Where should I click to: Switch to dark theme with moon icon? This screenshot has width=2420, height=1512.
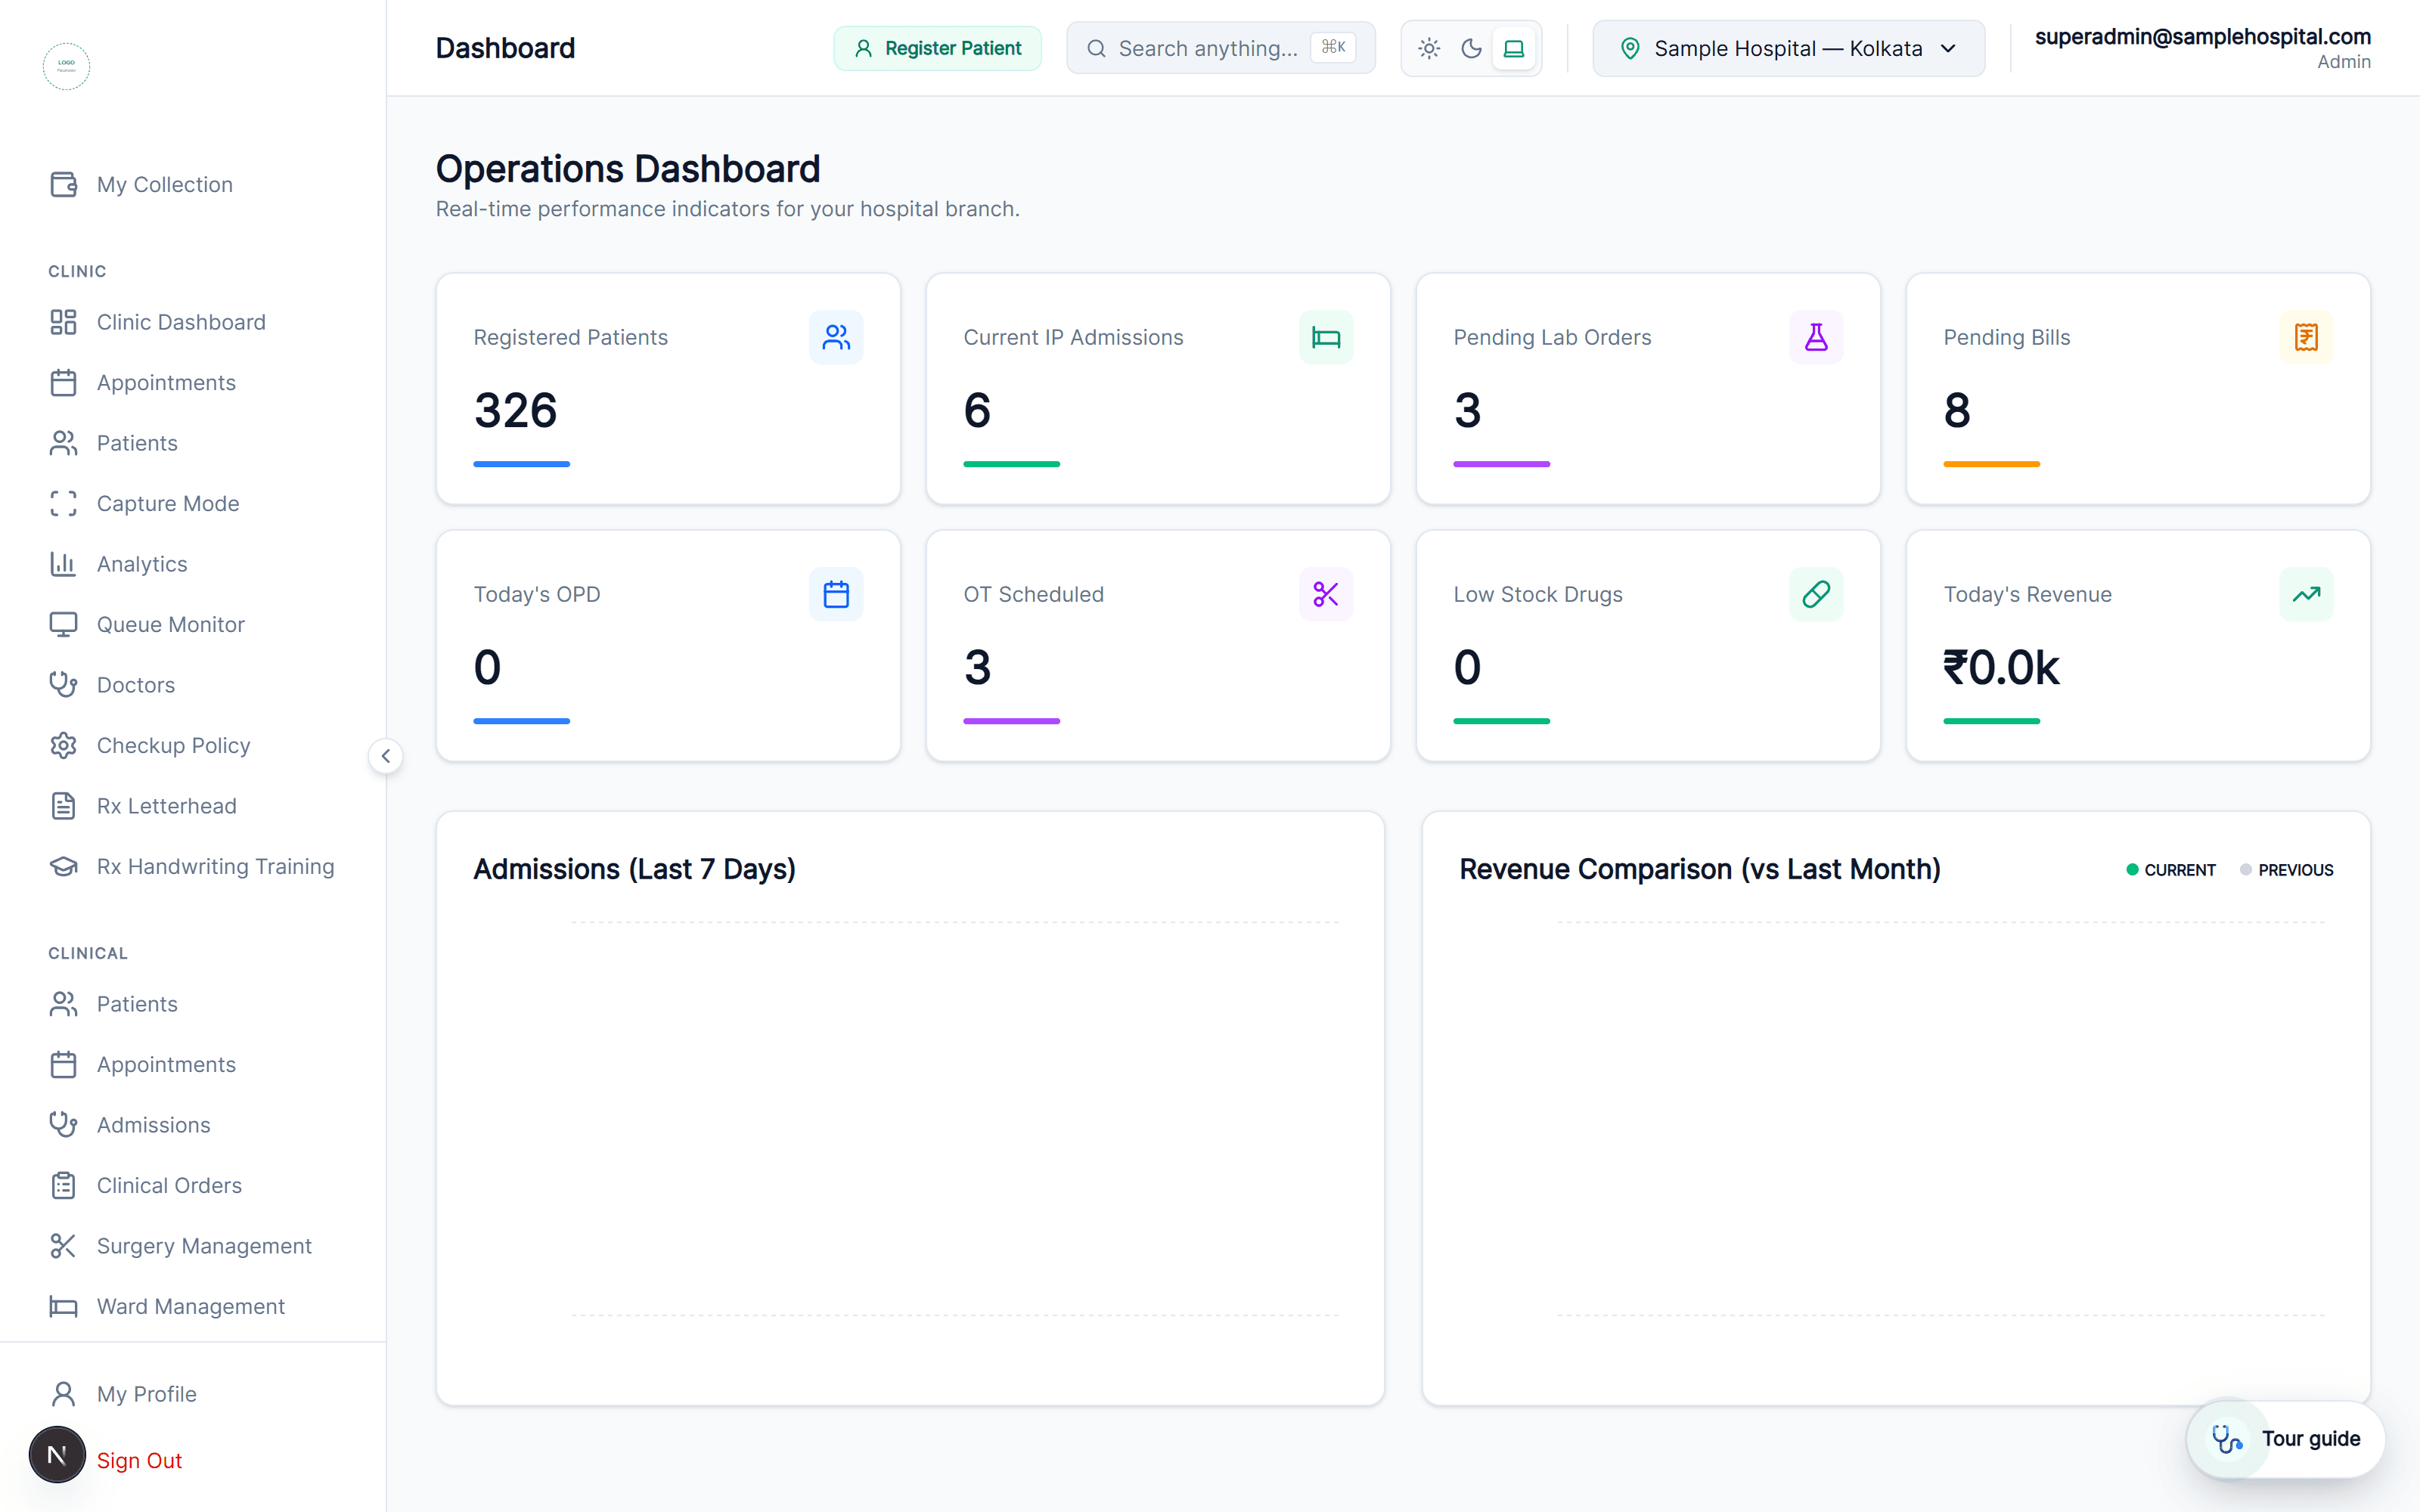[x=1471, y=48]
